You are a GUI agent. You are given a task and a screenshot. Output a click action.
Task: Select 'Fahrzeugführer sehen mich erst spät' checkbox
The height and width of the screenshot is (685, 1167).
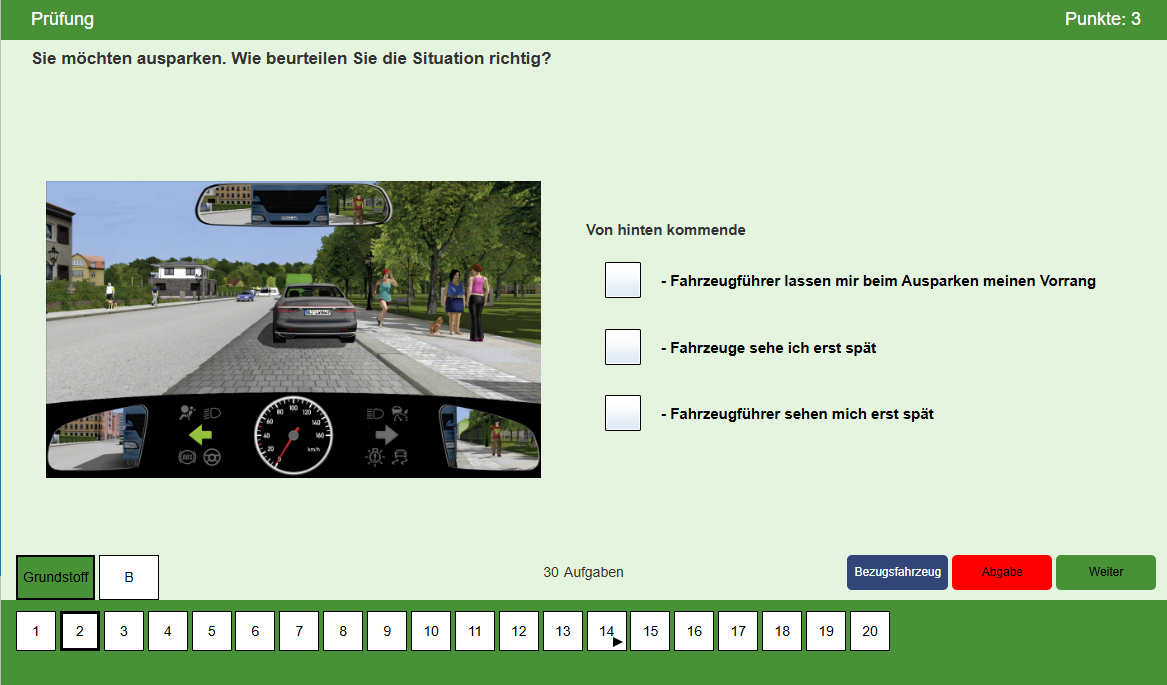tap(622, 413)
